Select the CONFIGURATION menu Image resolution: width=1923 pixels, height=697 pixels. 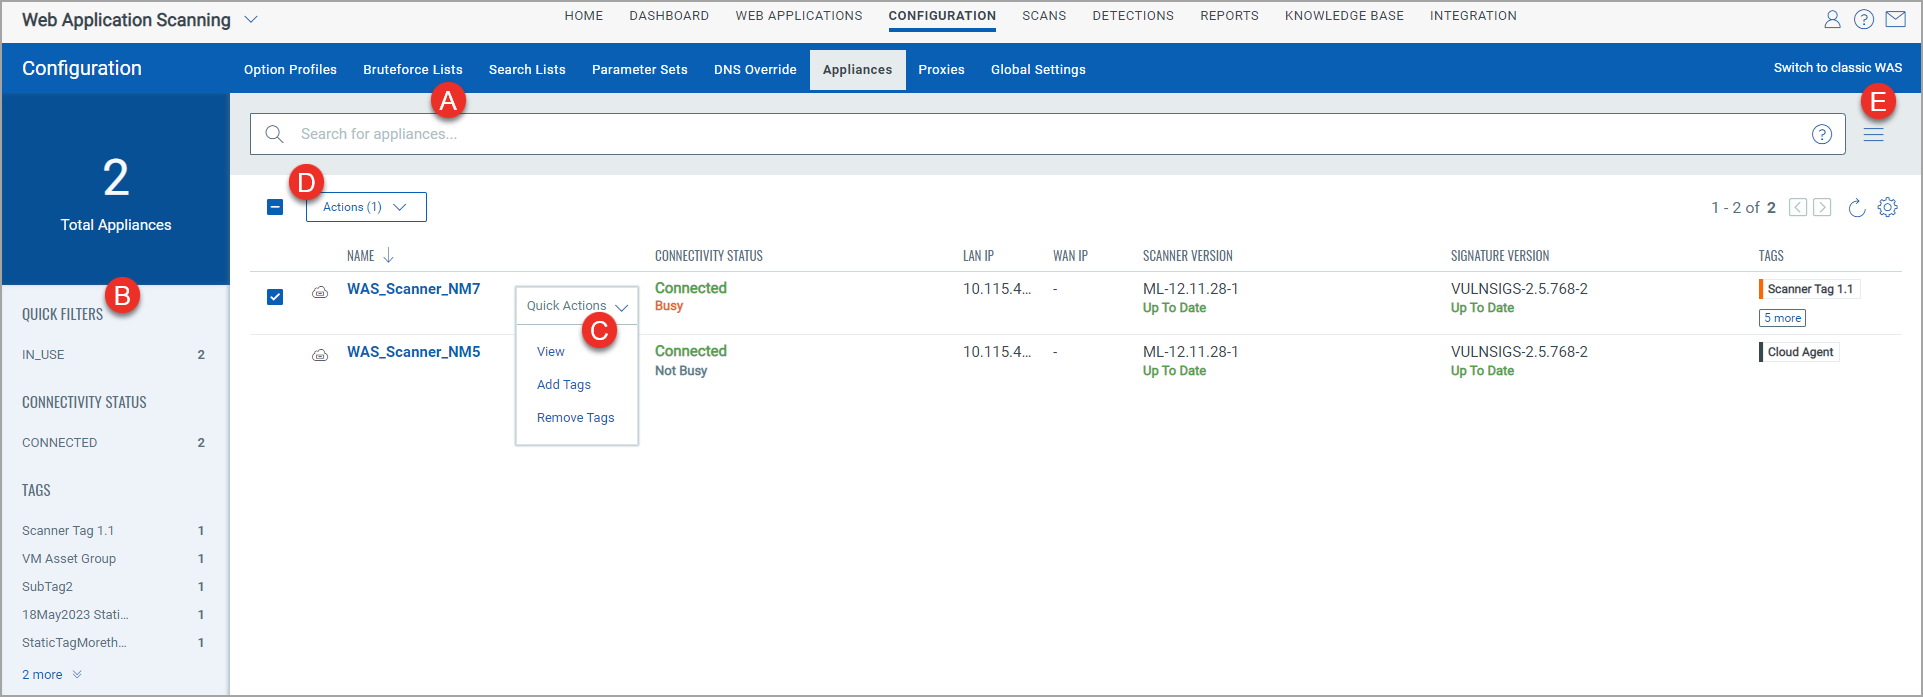(942, 16)
